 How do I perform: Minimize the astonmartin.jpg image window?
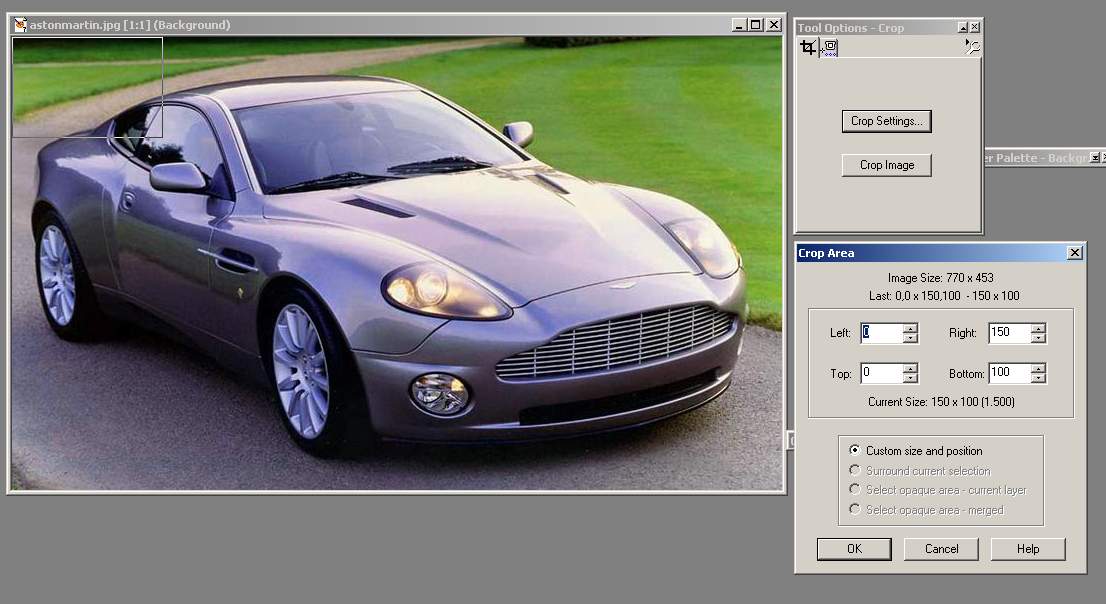(x=740, y=25)
